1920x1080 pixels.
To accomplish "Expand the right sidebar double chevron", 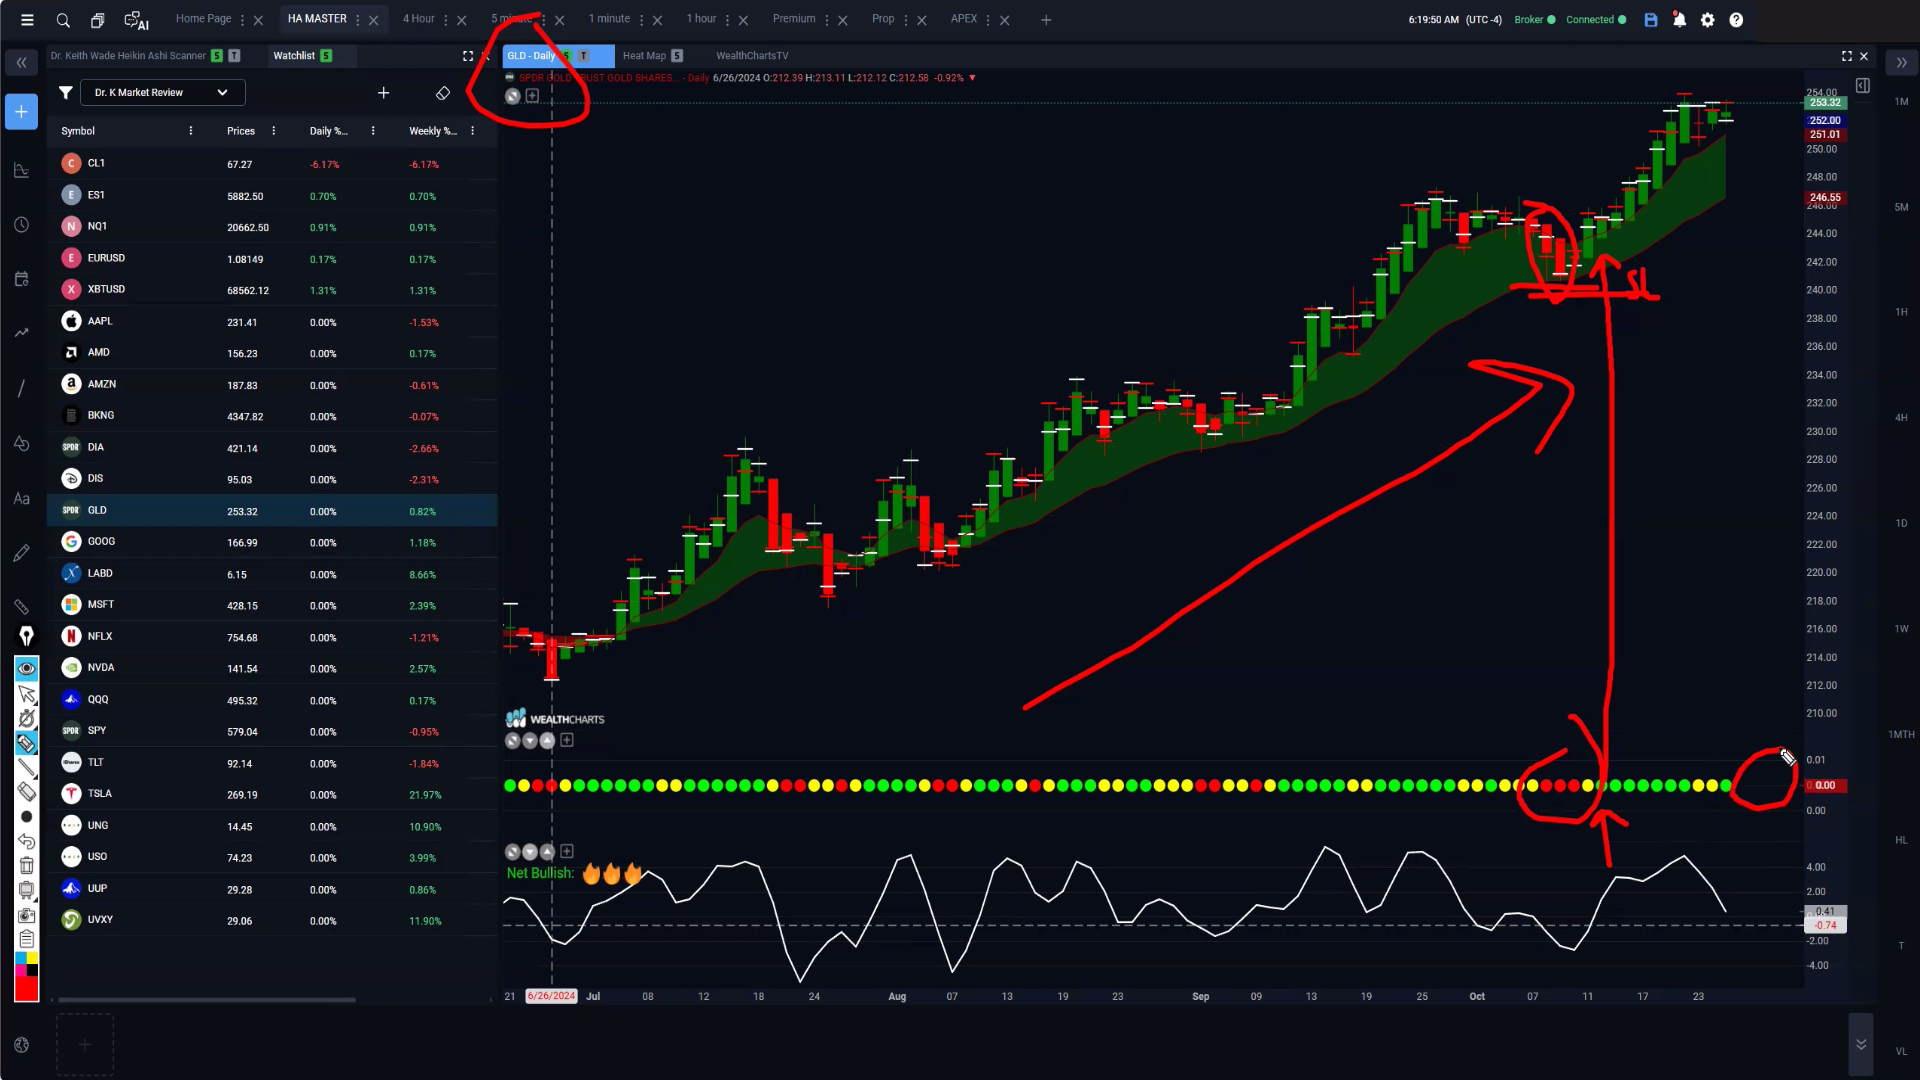I will tap(1901, 62).
